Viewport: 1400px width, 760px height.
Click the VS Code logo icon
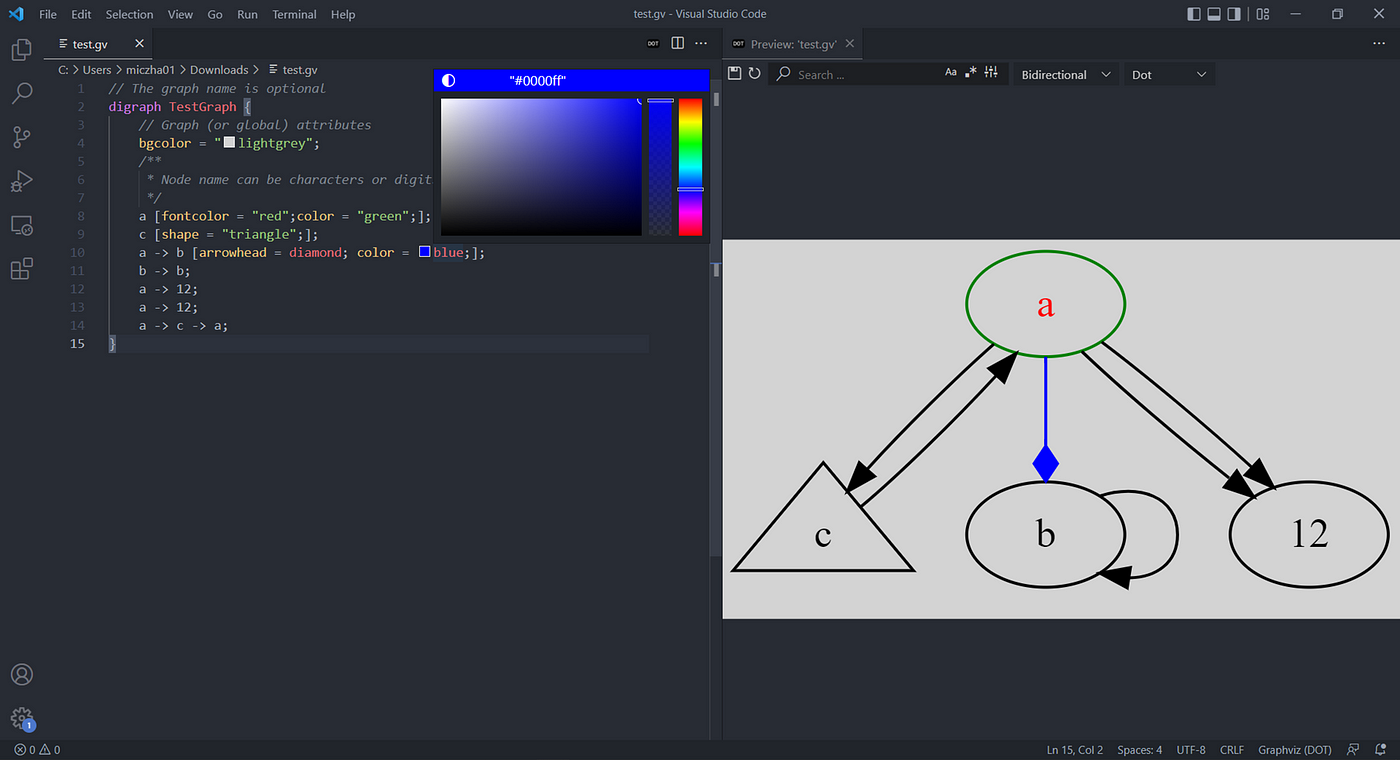[x=16, y=14]
